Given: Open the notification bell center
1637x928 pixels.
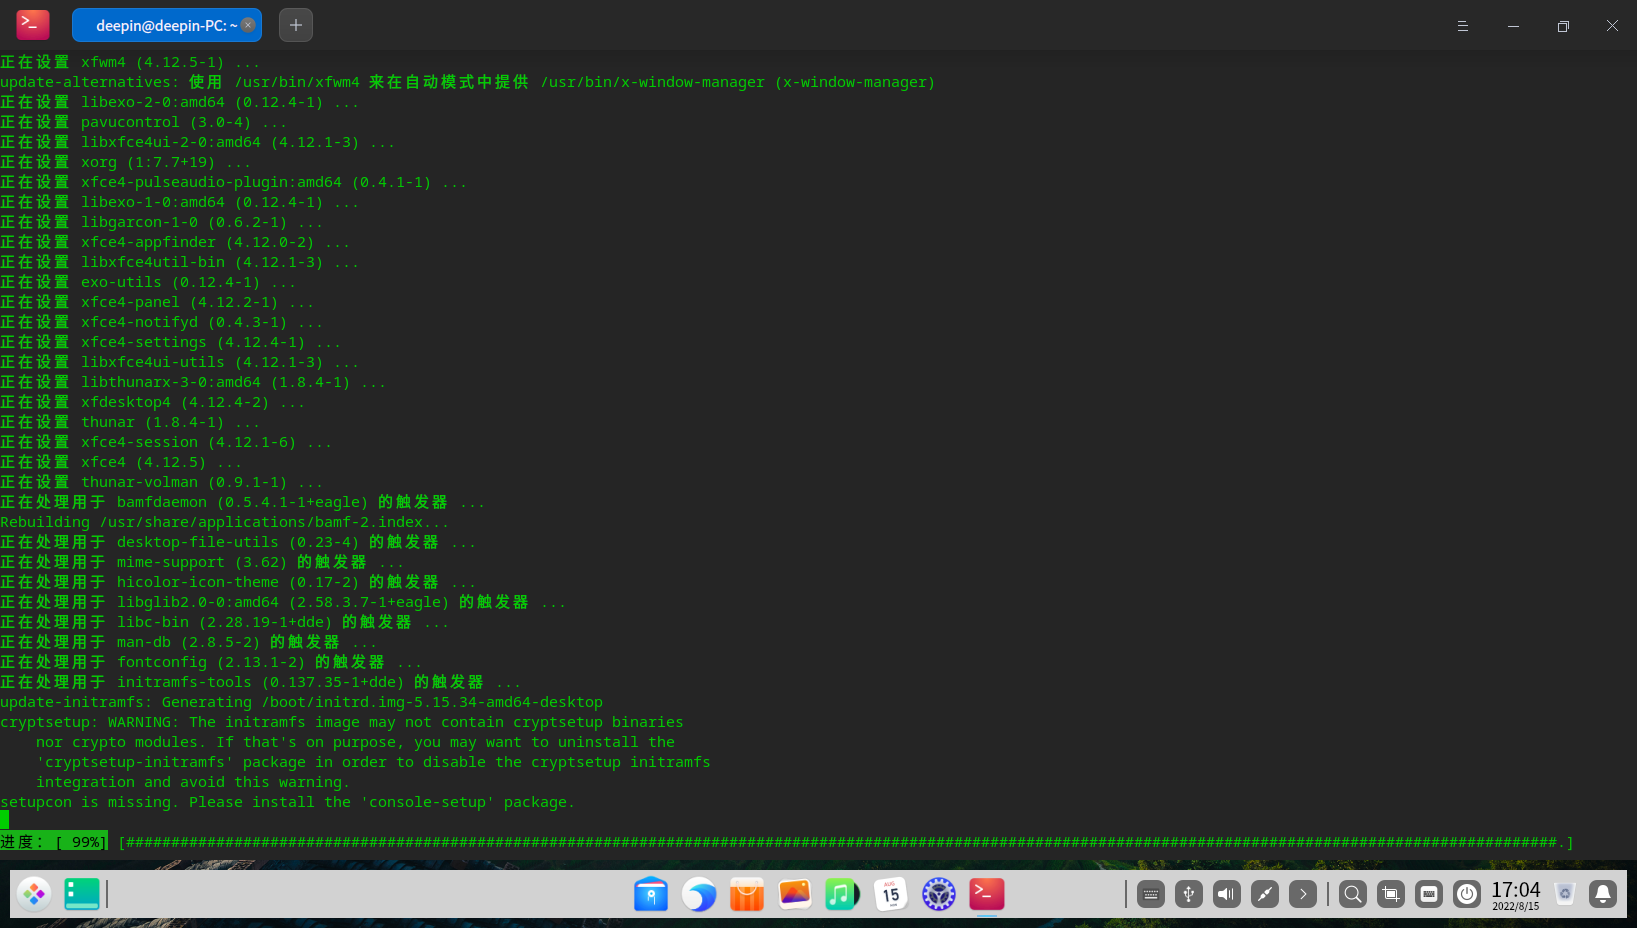Looking at the screenshot, I should [x=1603, y=894].
